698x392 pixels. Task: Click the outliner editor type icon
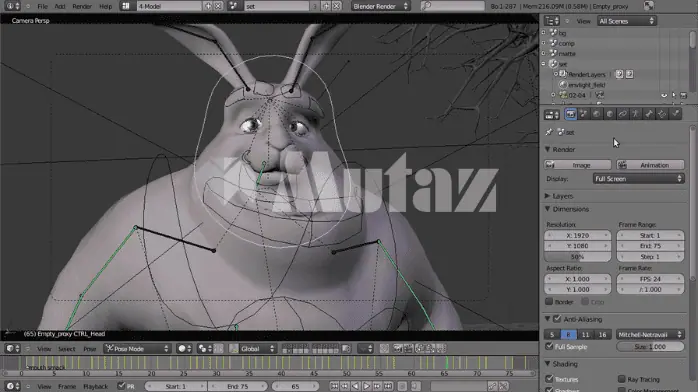coord(552,21)
